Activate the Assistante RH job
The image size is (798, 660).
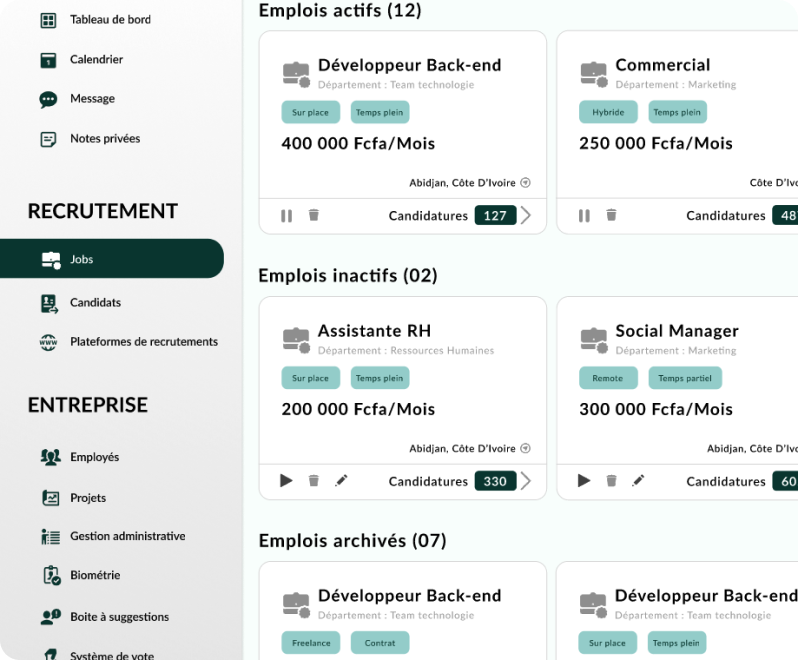286,480
